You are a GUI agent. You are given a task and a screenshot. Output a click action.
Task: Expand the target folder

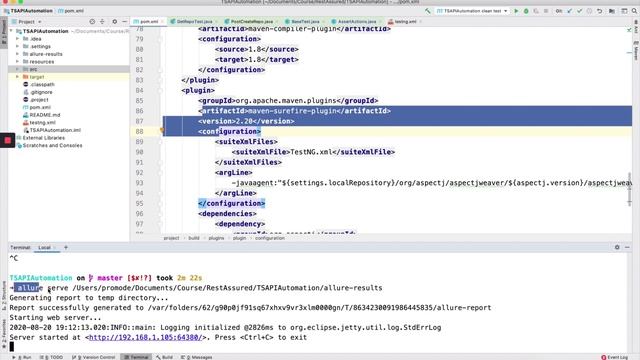point(18,77)
